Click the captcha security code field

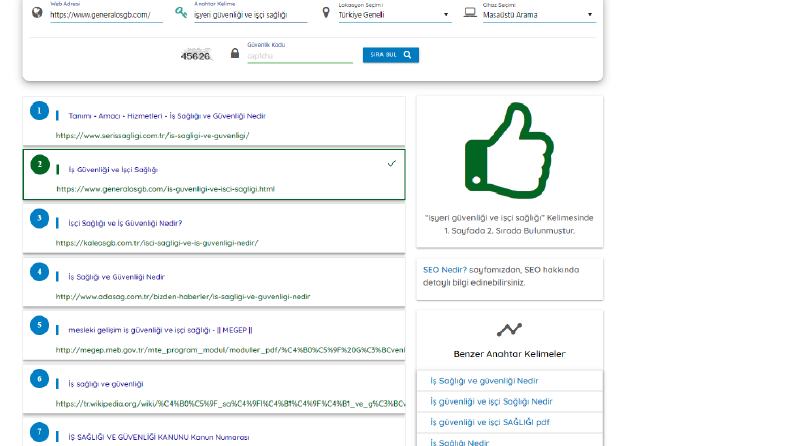click(299, 56)
